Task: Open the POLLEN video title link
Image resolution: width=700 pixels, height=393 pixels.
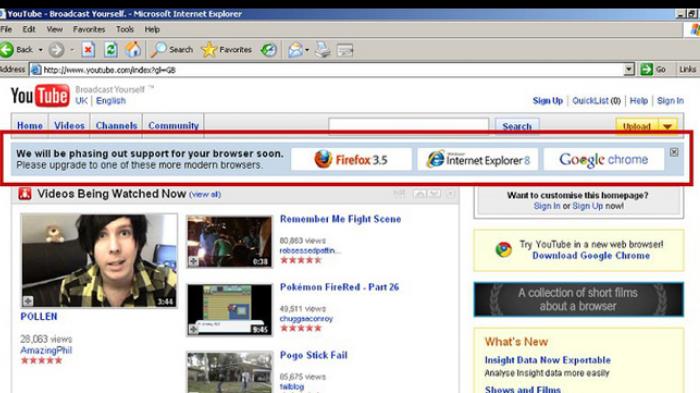Action: pos(39,317)
